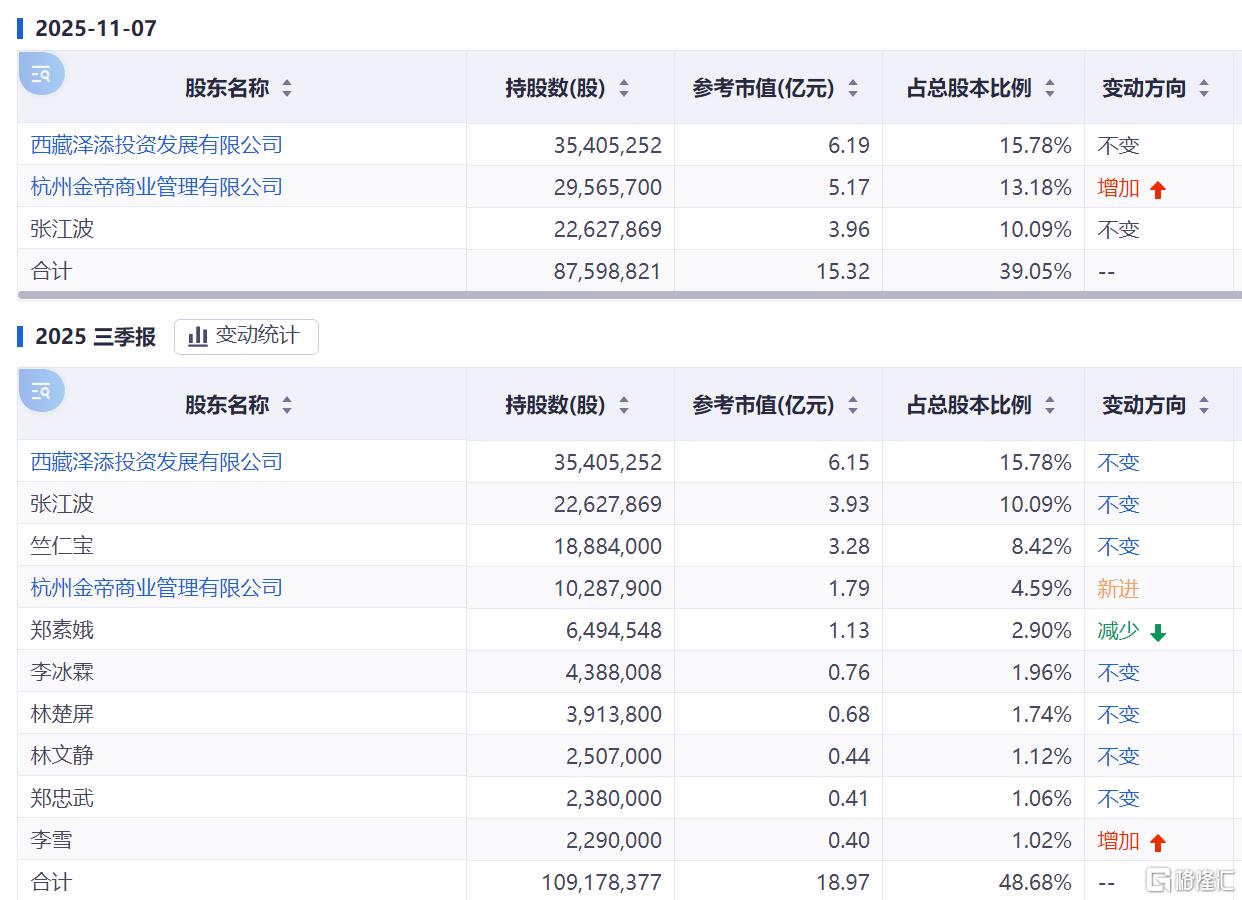Viewport: 1242px width, 900px height.
Task: Open 杭州金帝商业管理有限公司 link in 三季报 table
Action: pyautogui.click(x=157, y=588)
